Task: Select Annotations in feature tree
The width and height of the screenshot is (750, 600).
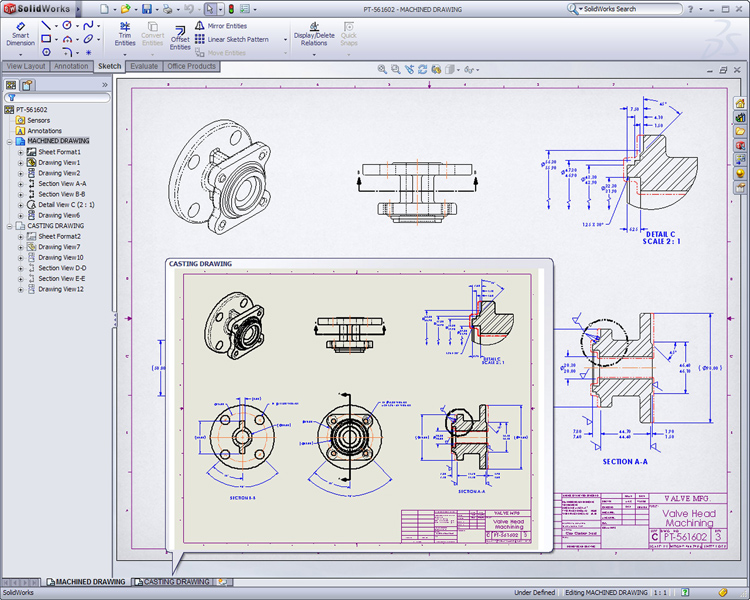Action: pyautogui.click(x=39, y=131)
